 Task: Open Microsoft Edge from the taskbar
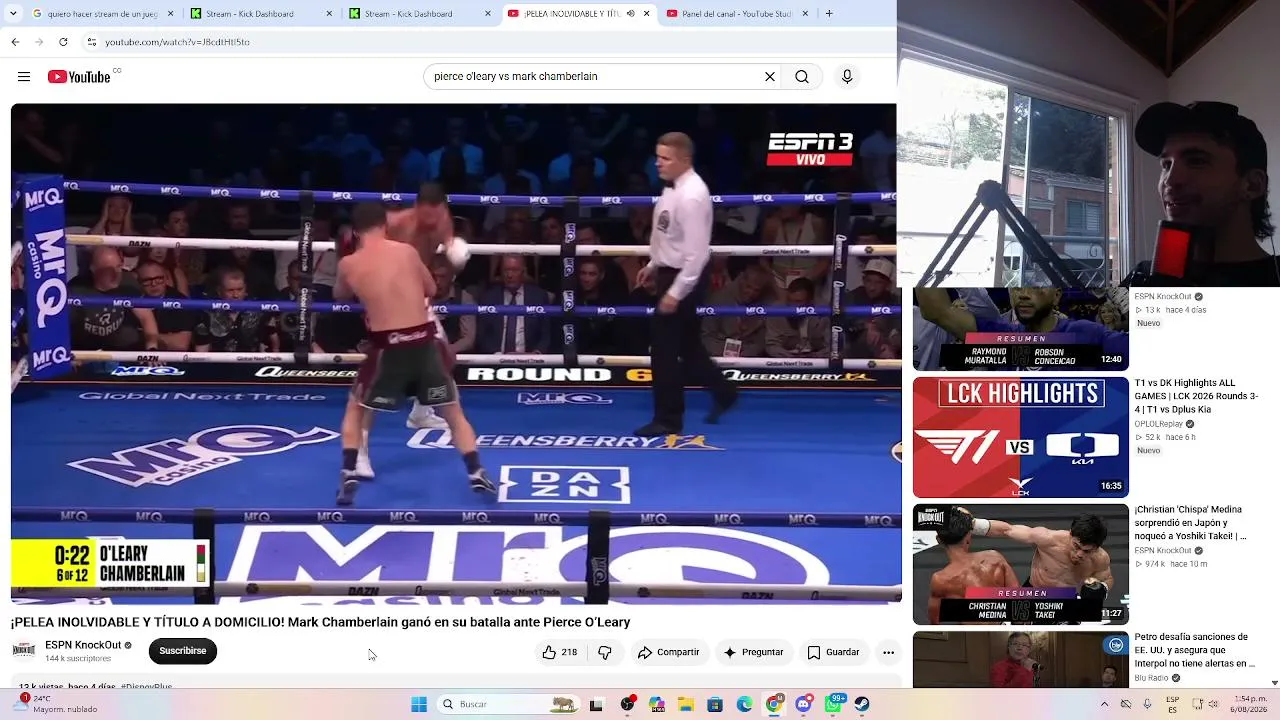coord(745,704)
